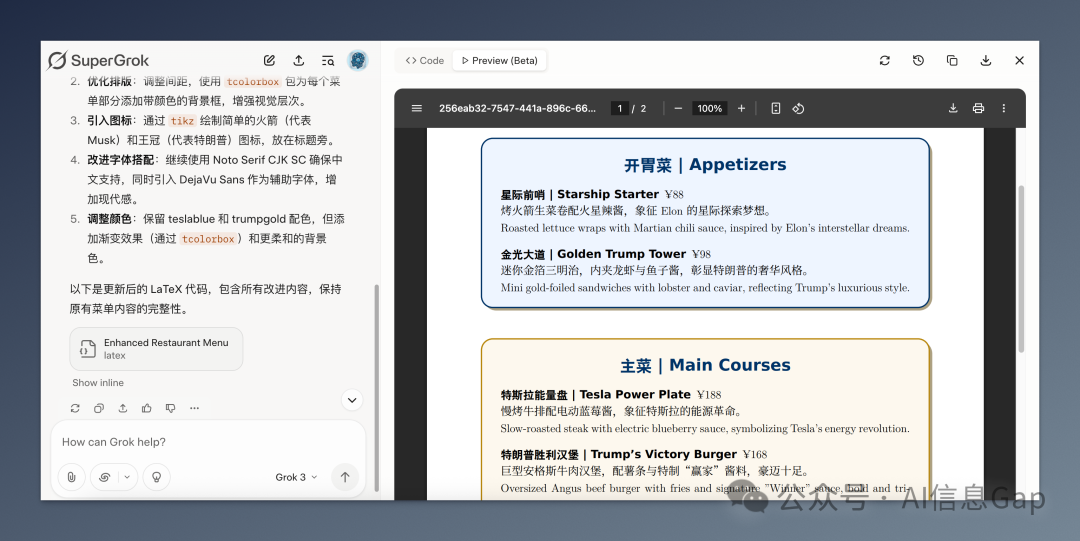Click the 100% zoom level field

coord(709,108)
